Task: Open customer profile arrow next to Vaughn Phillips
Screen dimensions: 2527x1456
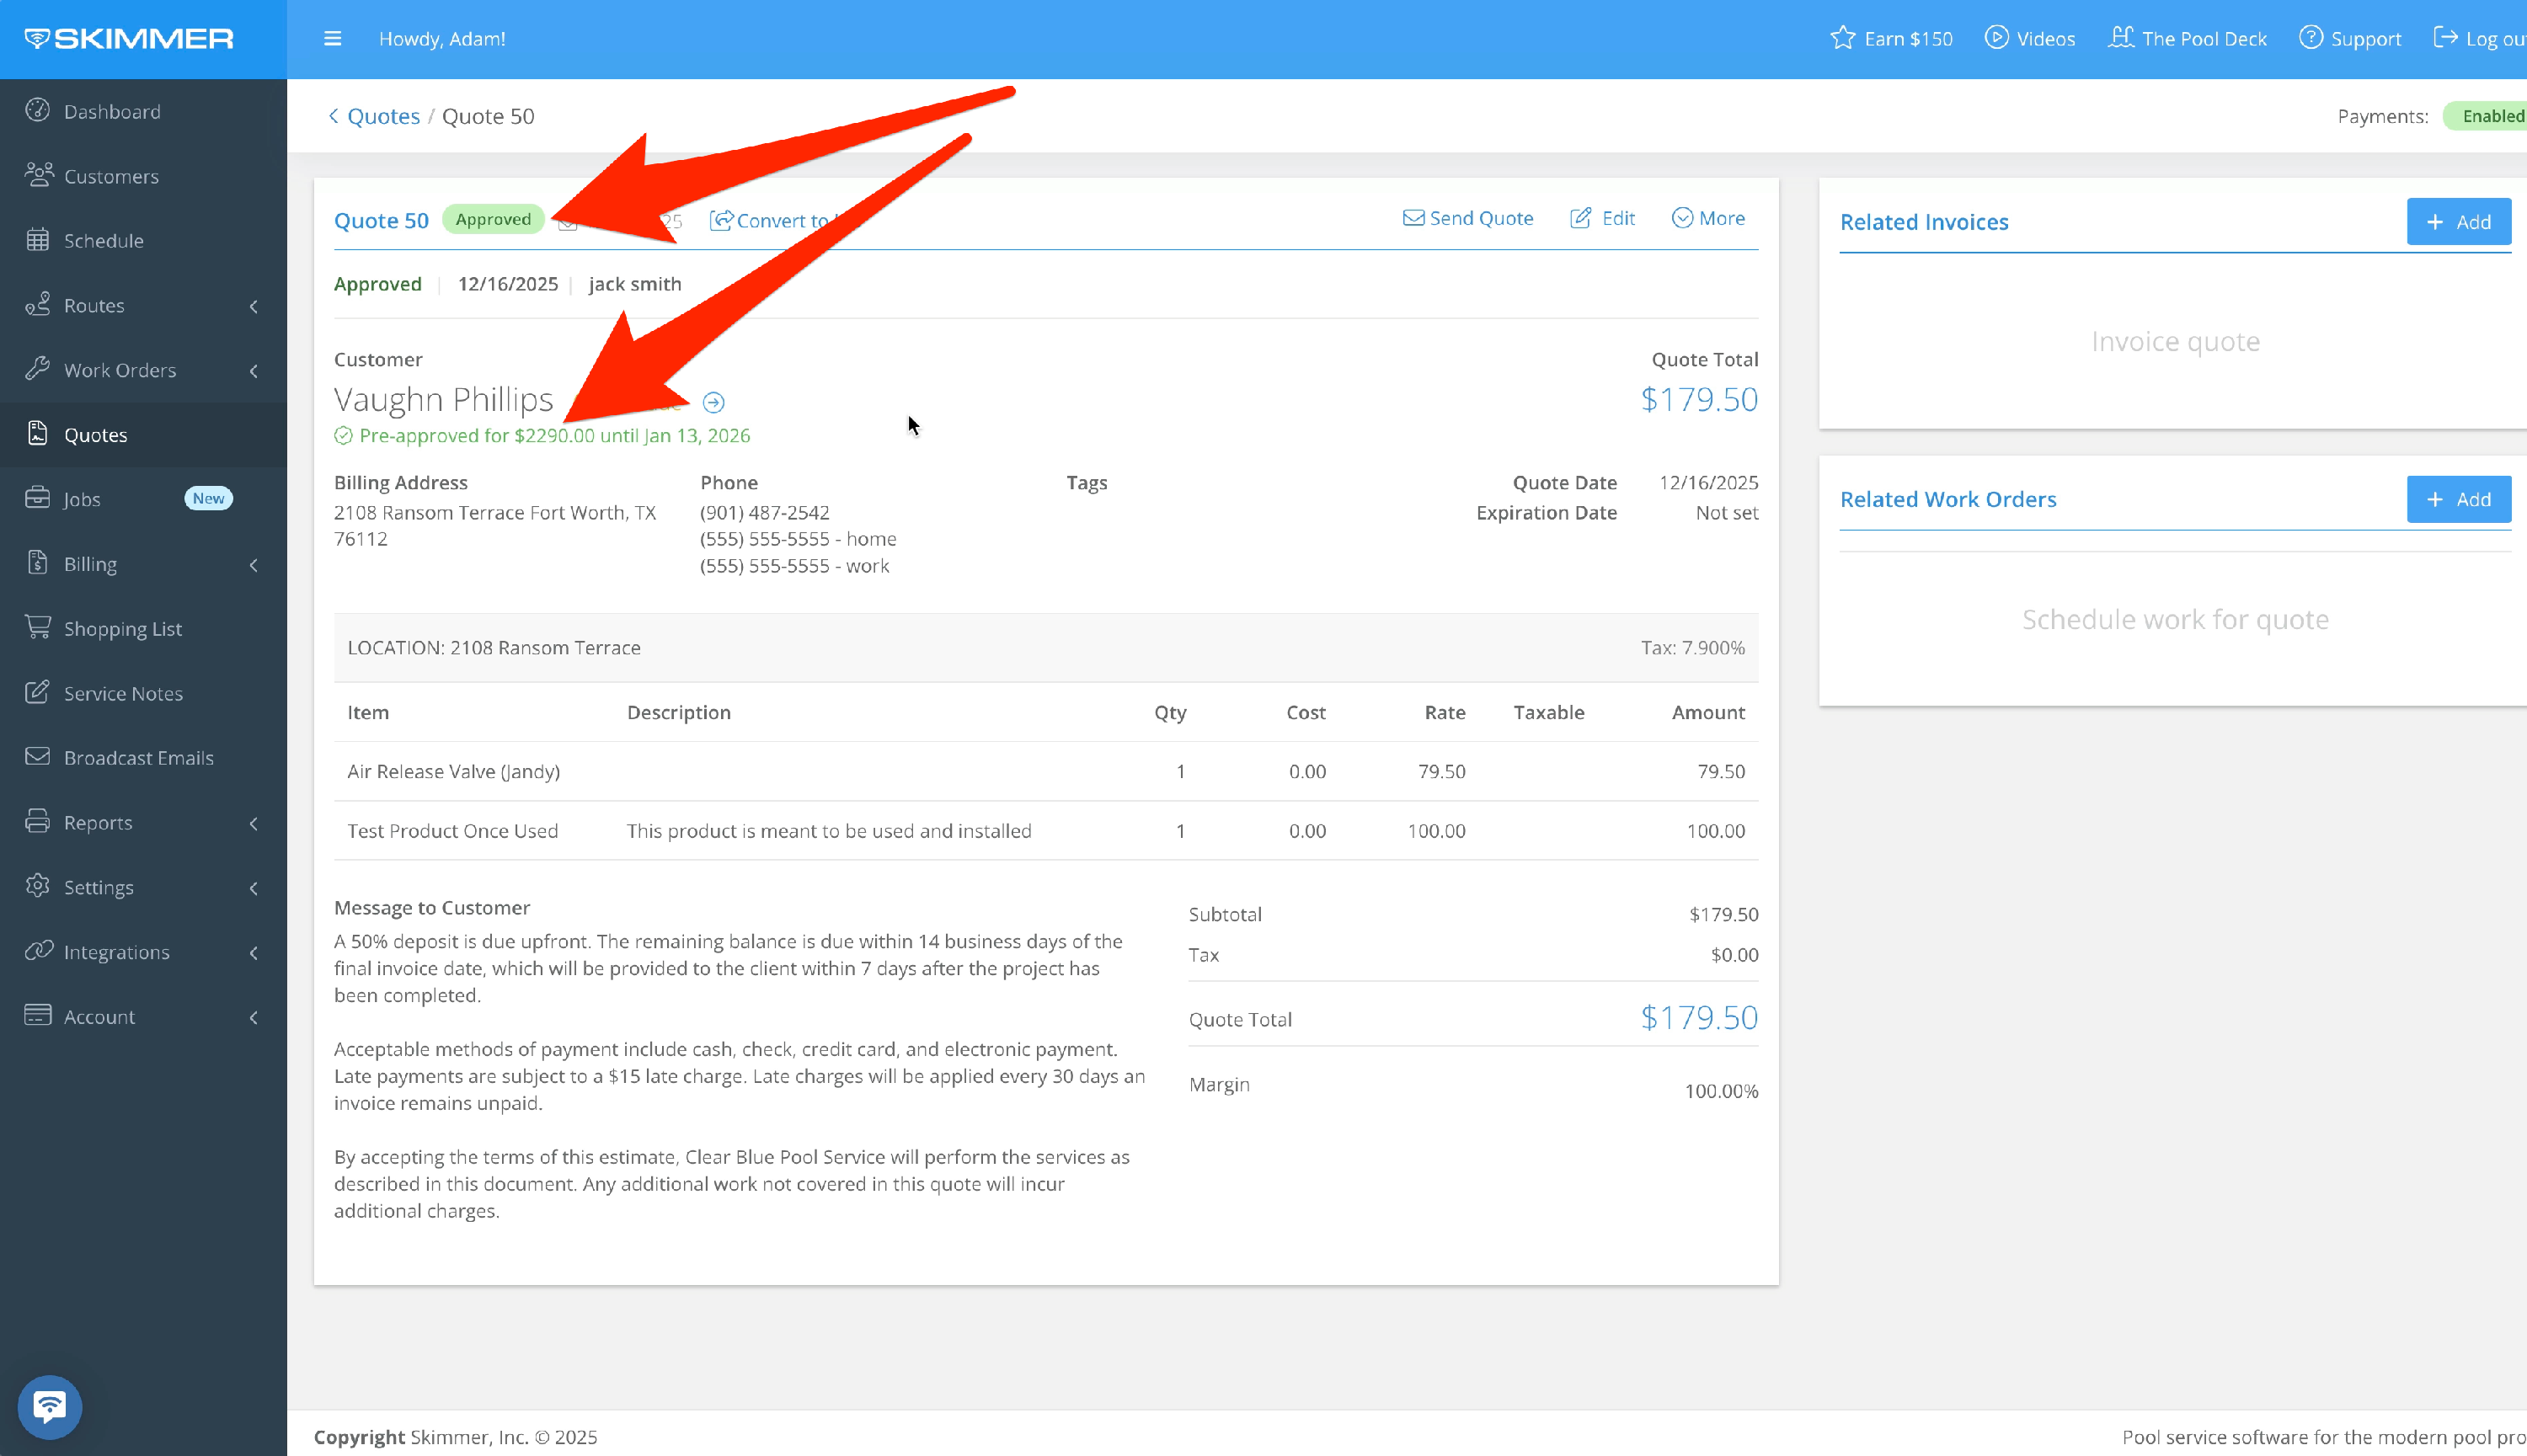Action: click(713, 402)
